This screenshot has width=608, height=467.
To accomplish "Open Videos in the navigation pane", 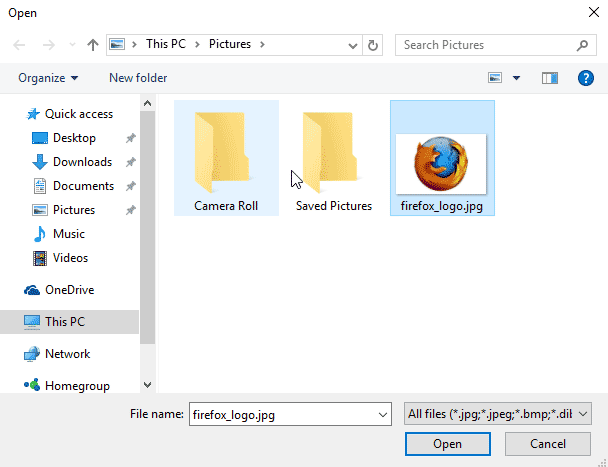I will coord(70,258).
